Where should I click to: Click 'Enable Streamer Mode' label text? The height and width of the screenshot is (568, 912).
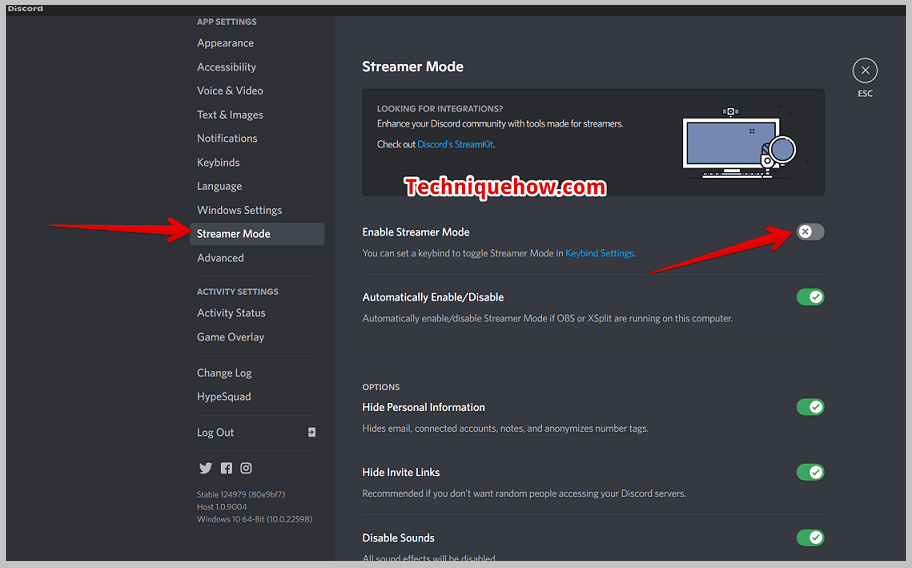click(x=416, y=232)
